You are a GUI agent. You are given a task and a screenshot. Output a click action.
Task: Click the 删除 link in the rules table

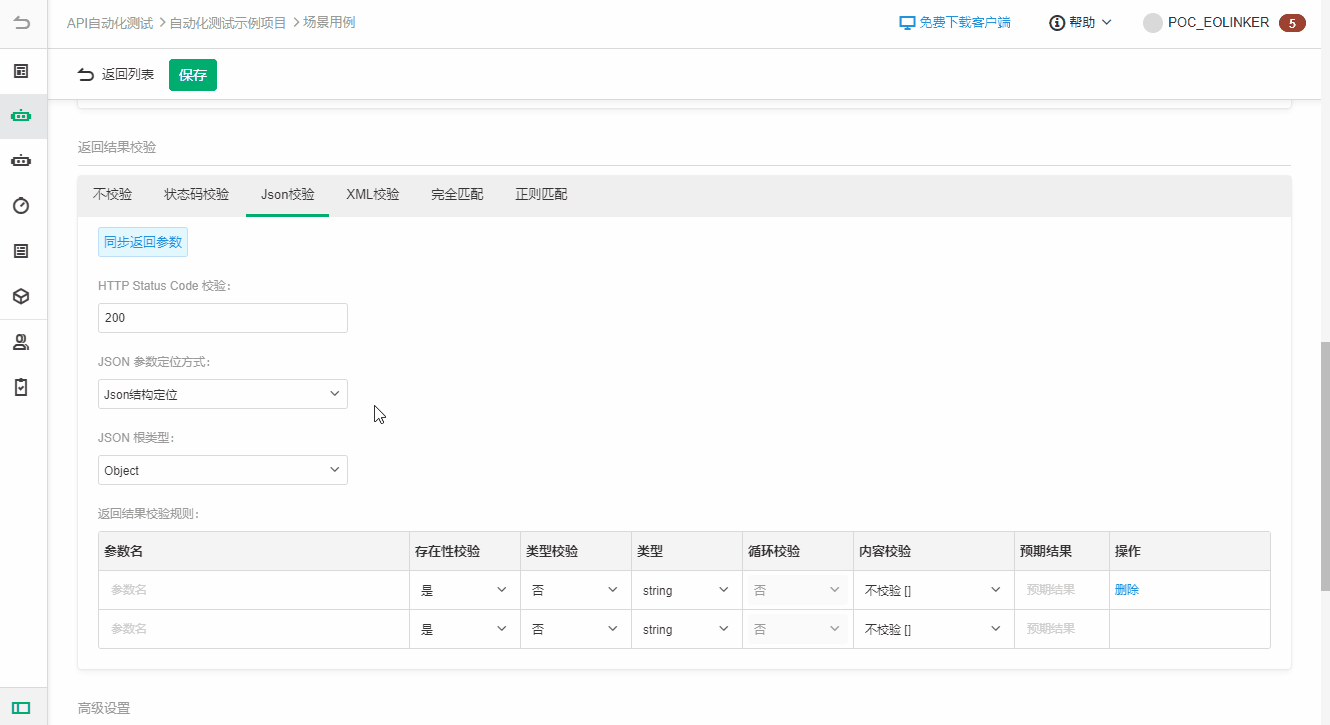pyautogui.click(x=1126, y=589)
